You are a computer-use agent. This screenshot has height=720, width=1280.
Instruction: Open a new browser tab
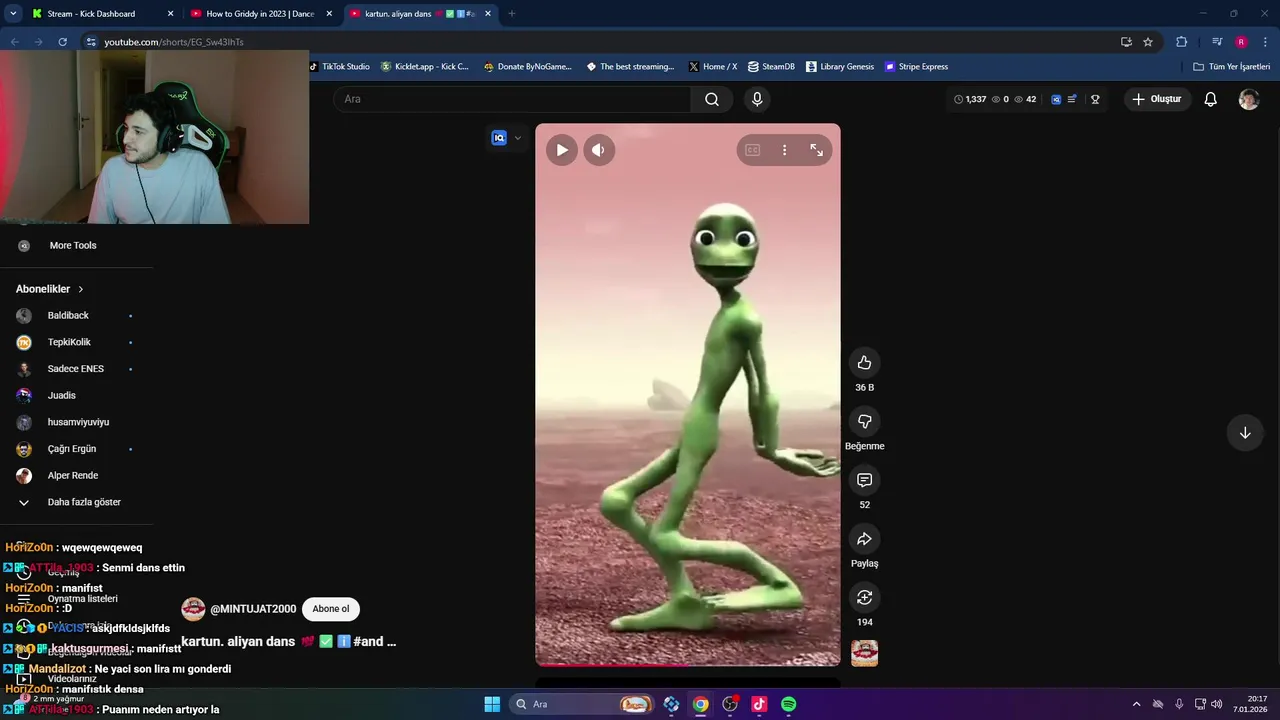512,14
